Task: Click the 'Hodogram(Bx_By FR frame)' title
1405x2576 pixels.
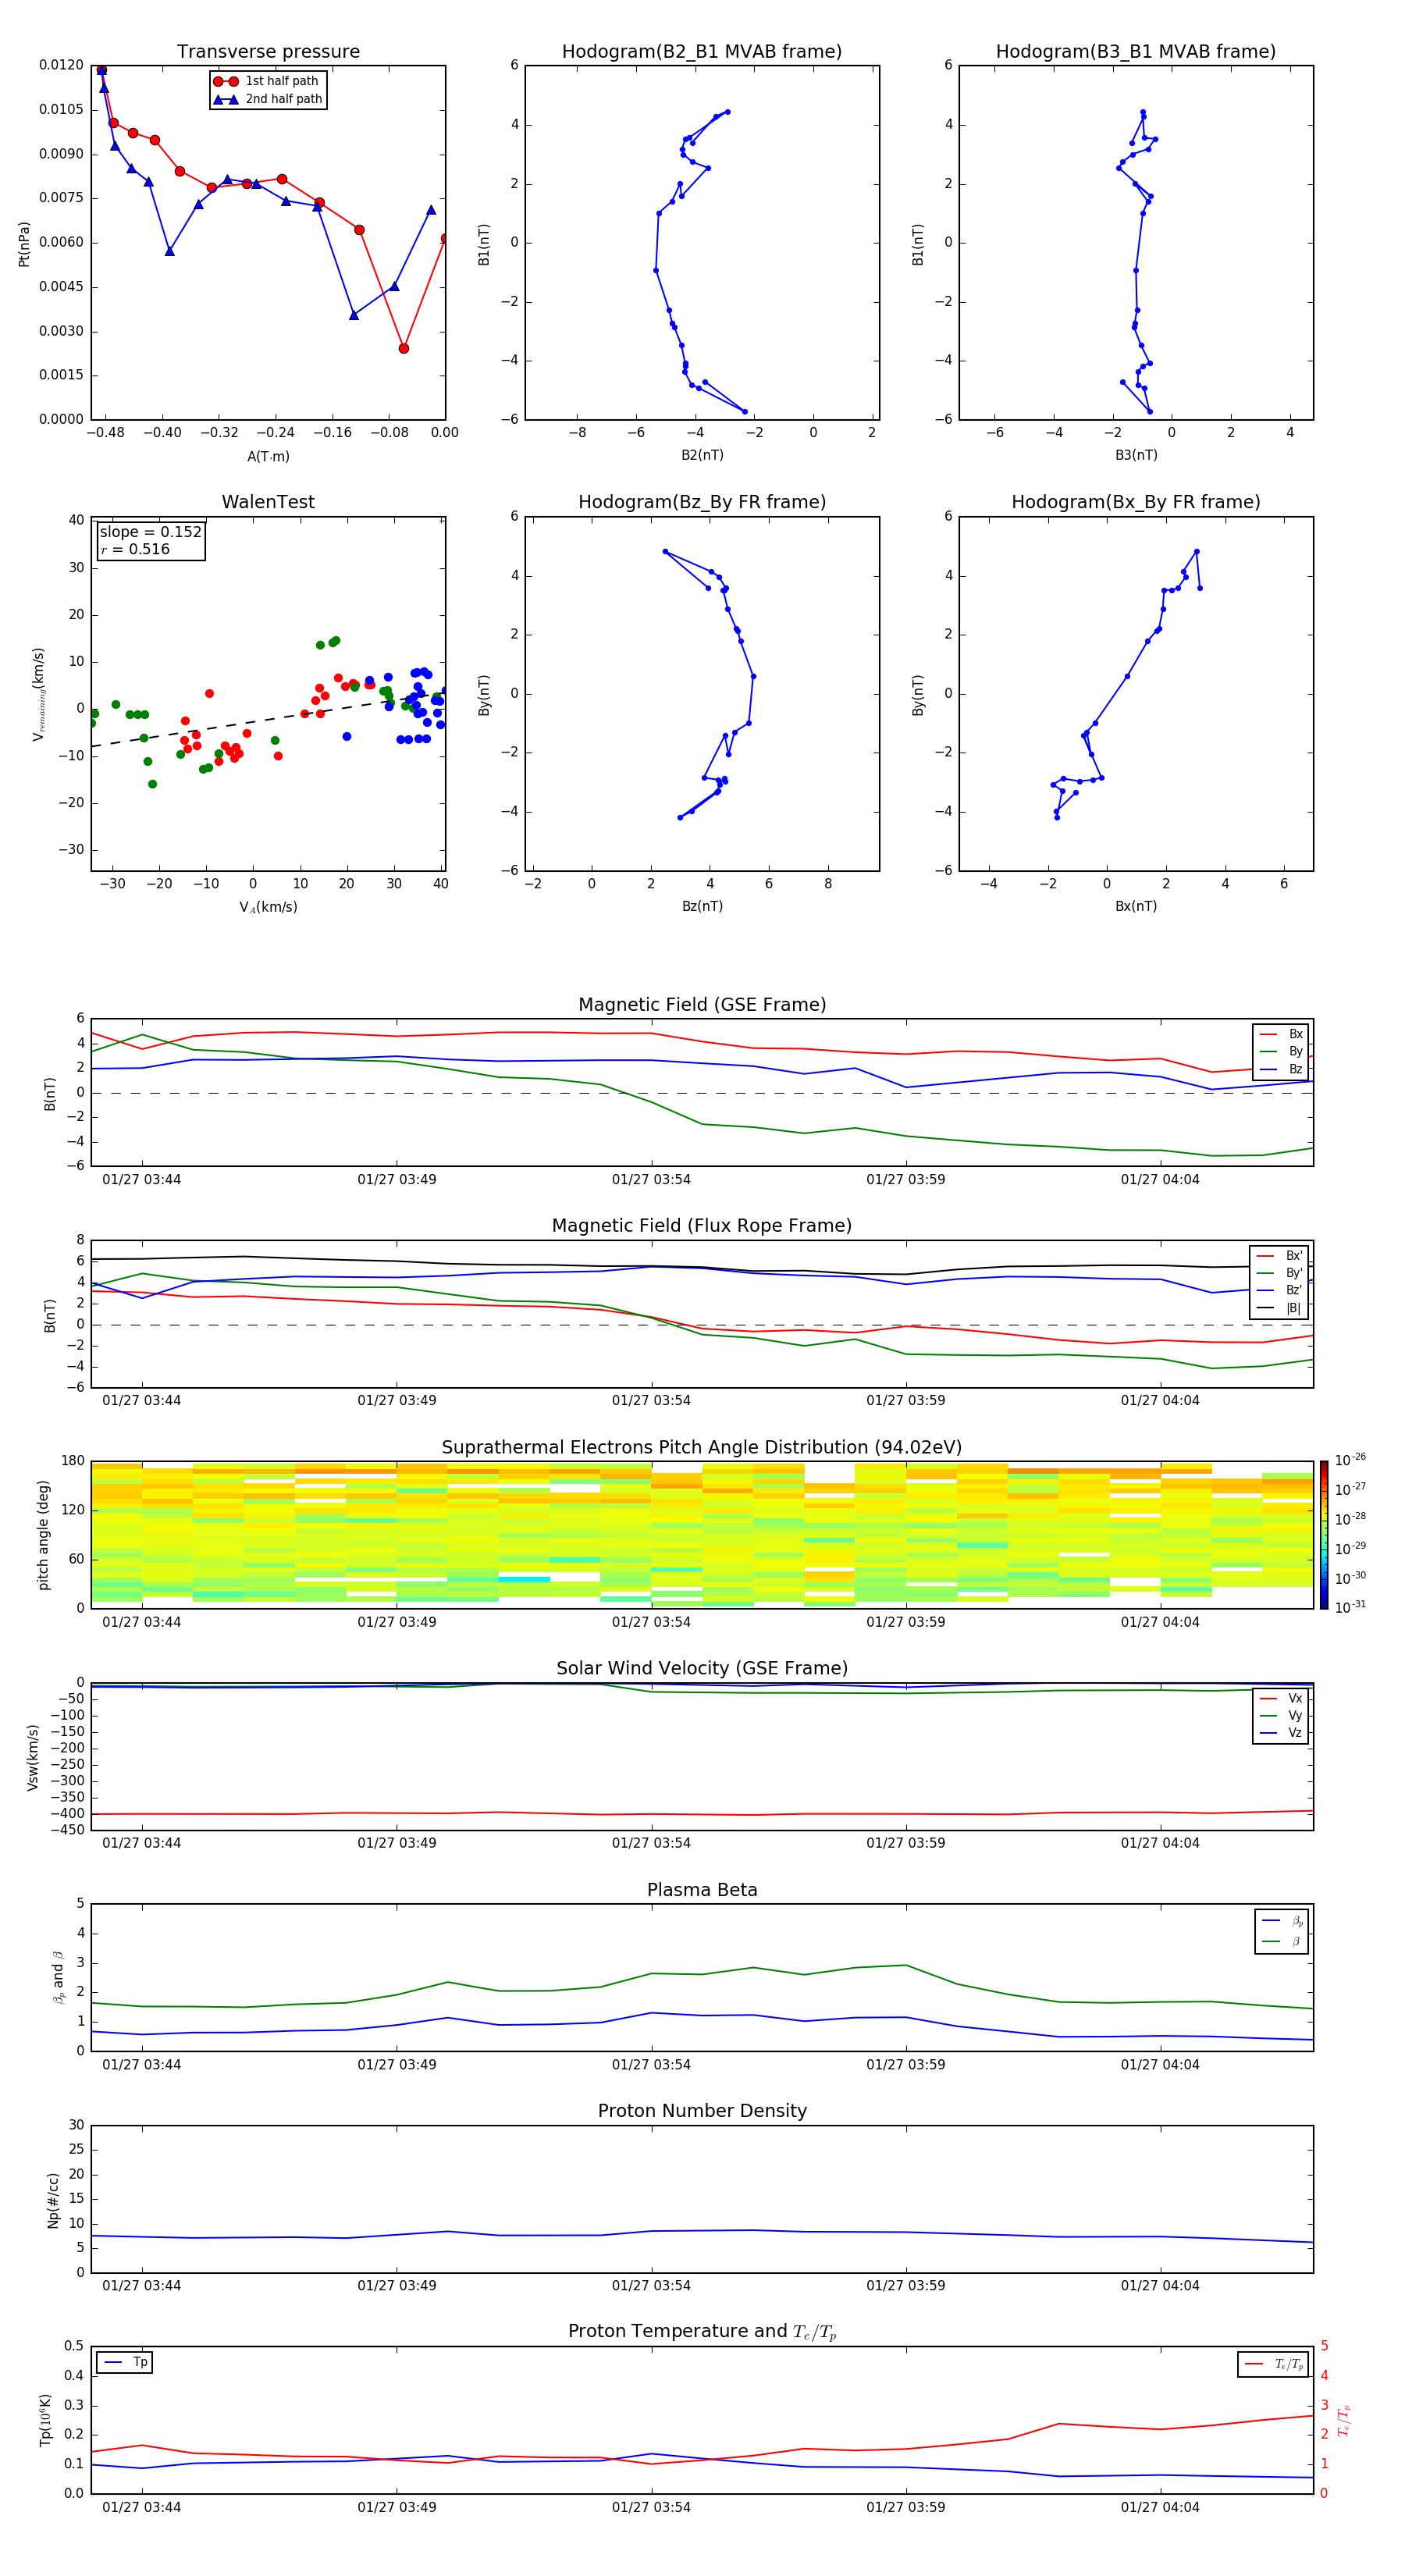Action: (x=1136, y=502)
